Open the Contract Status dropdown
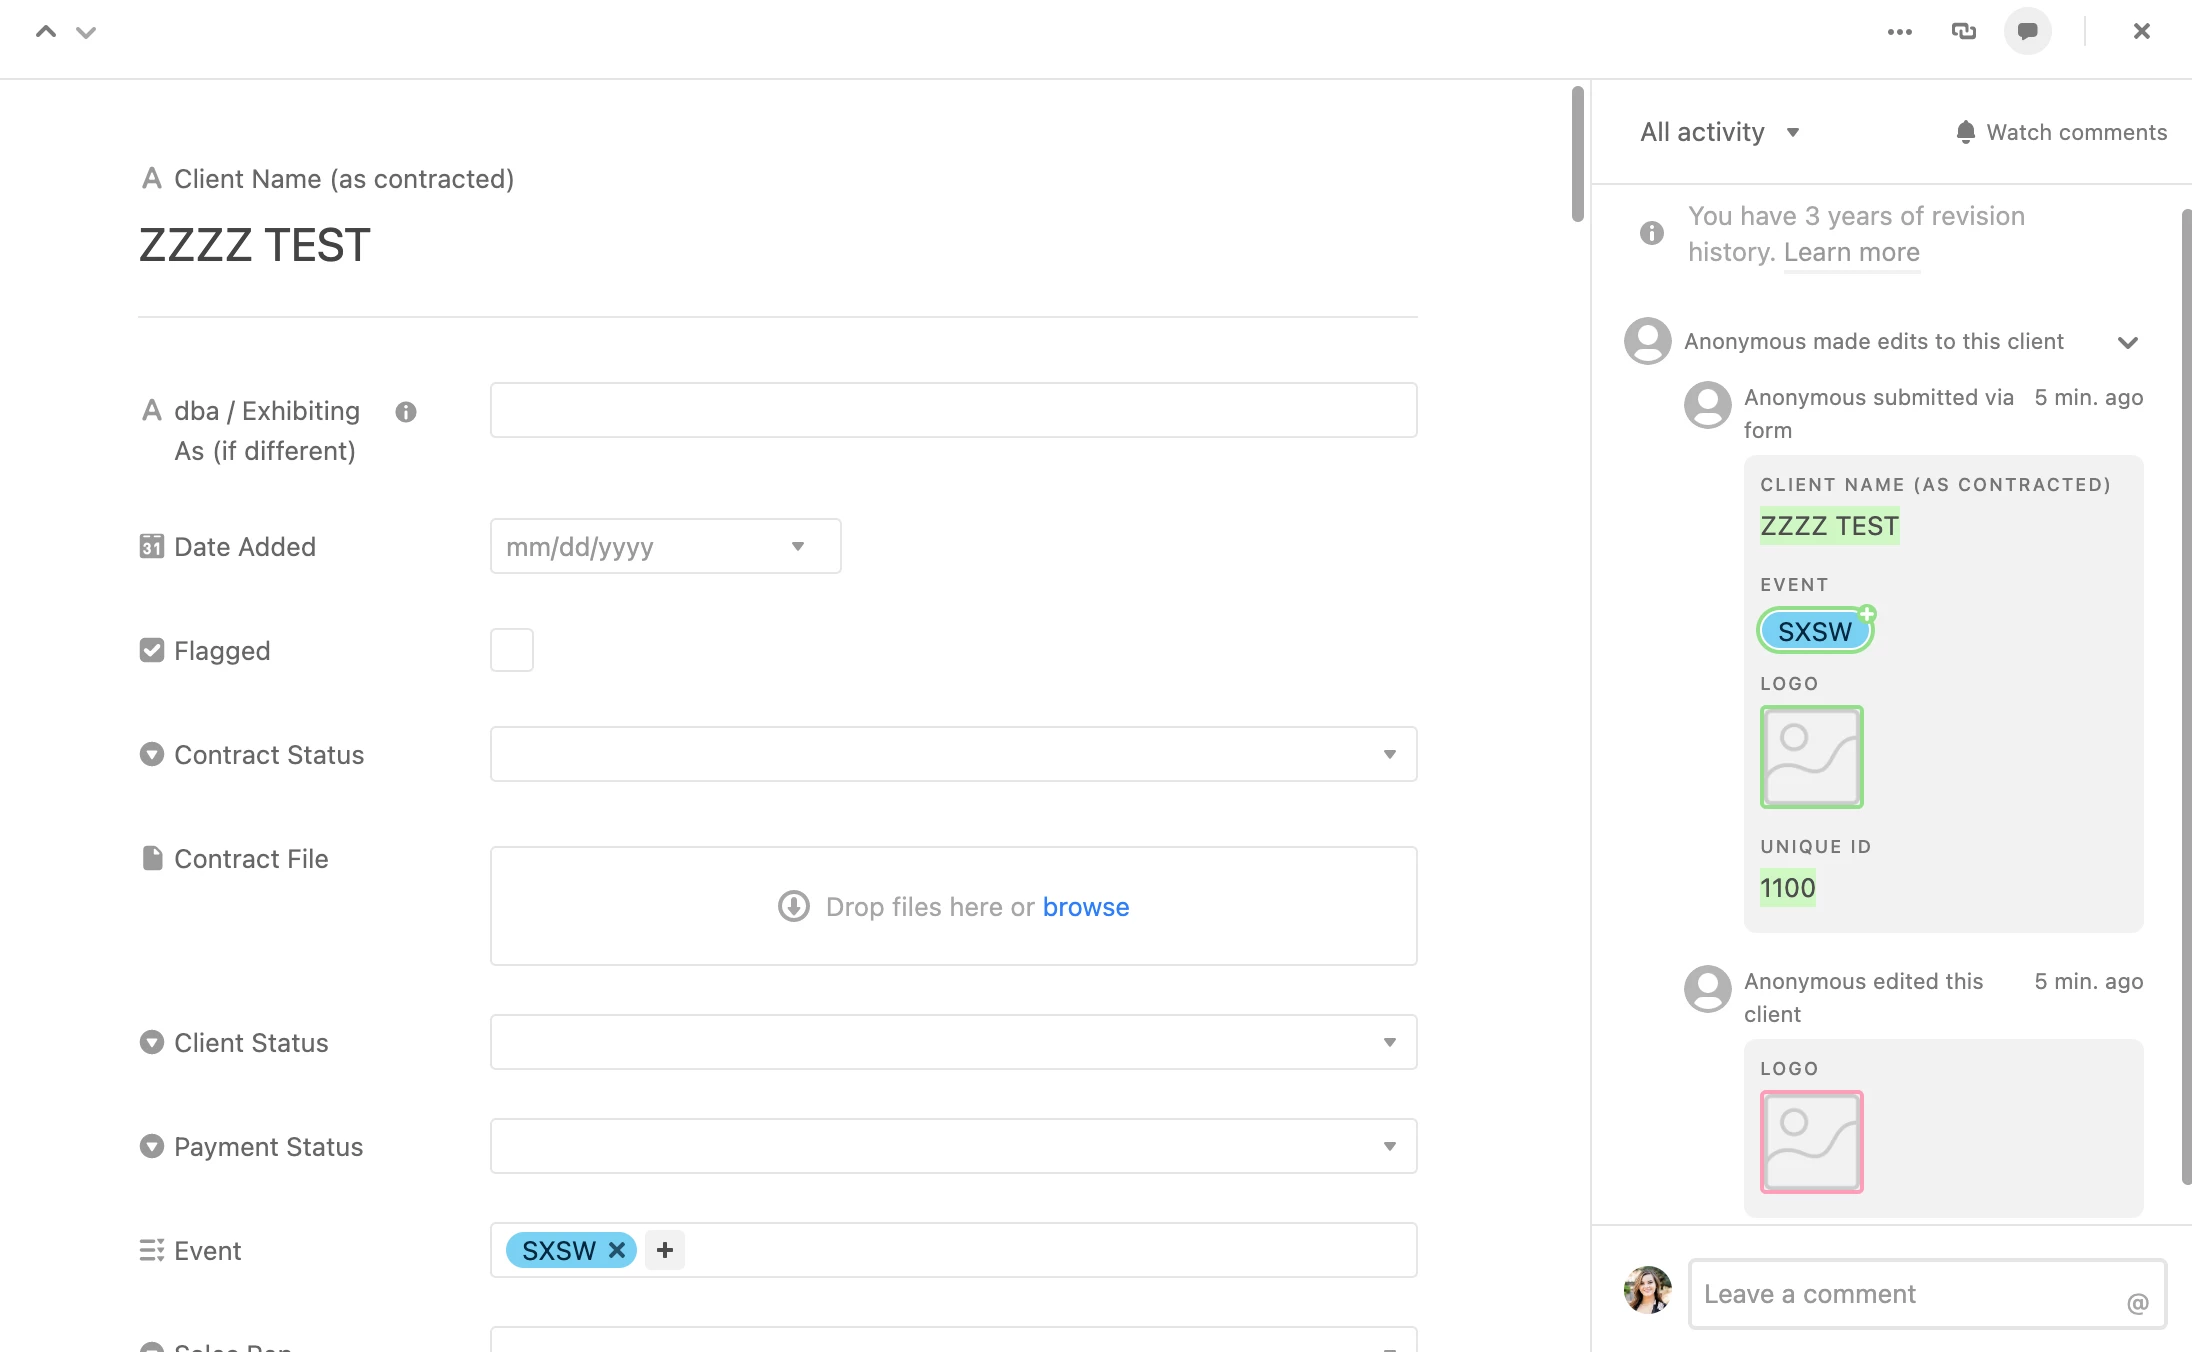 (953, 754)
